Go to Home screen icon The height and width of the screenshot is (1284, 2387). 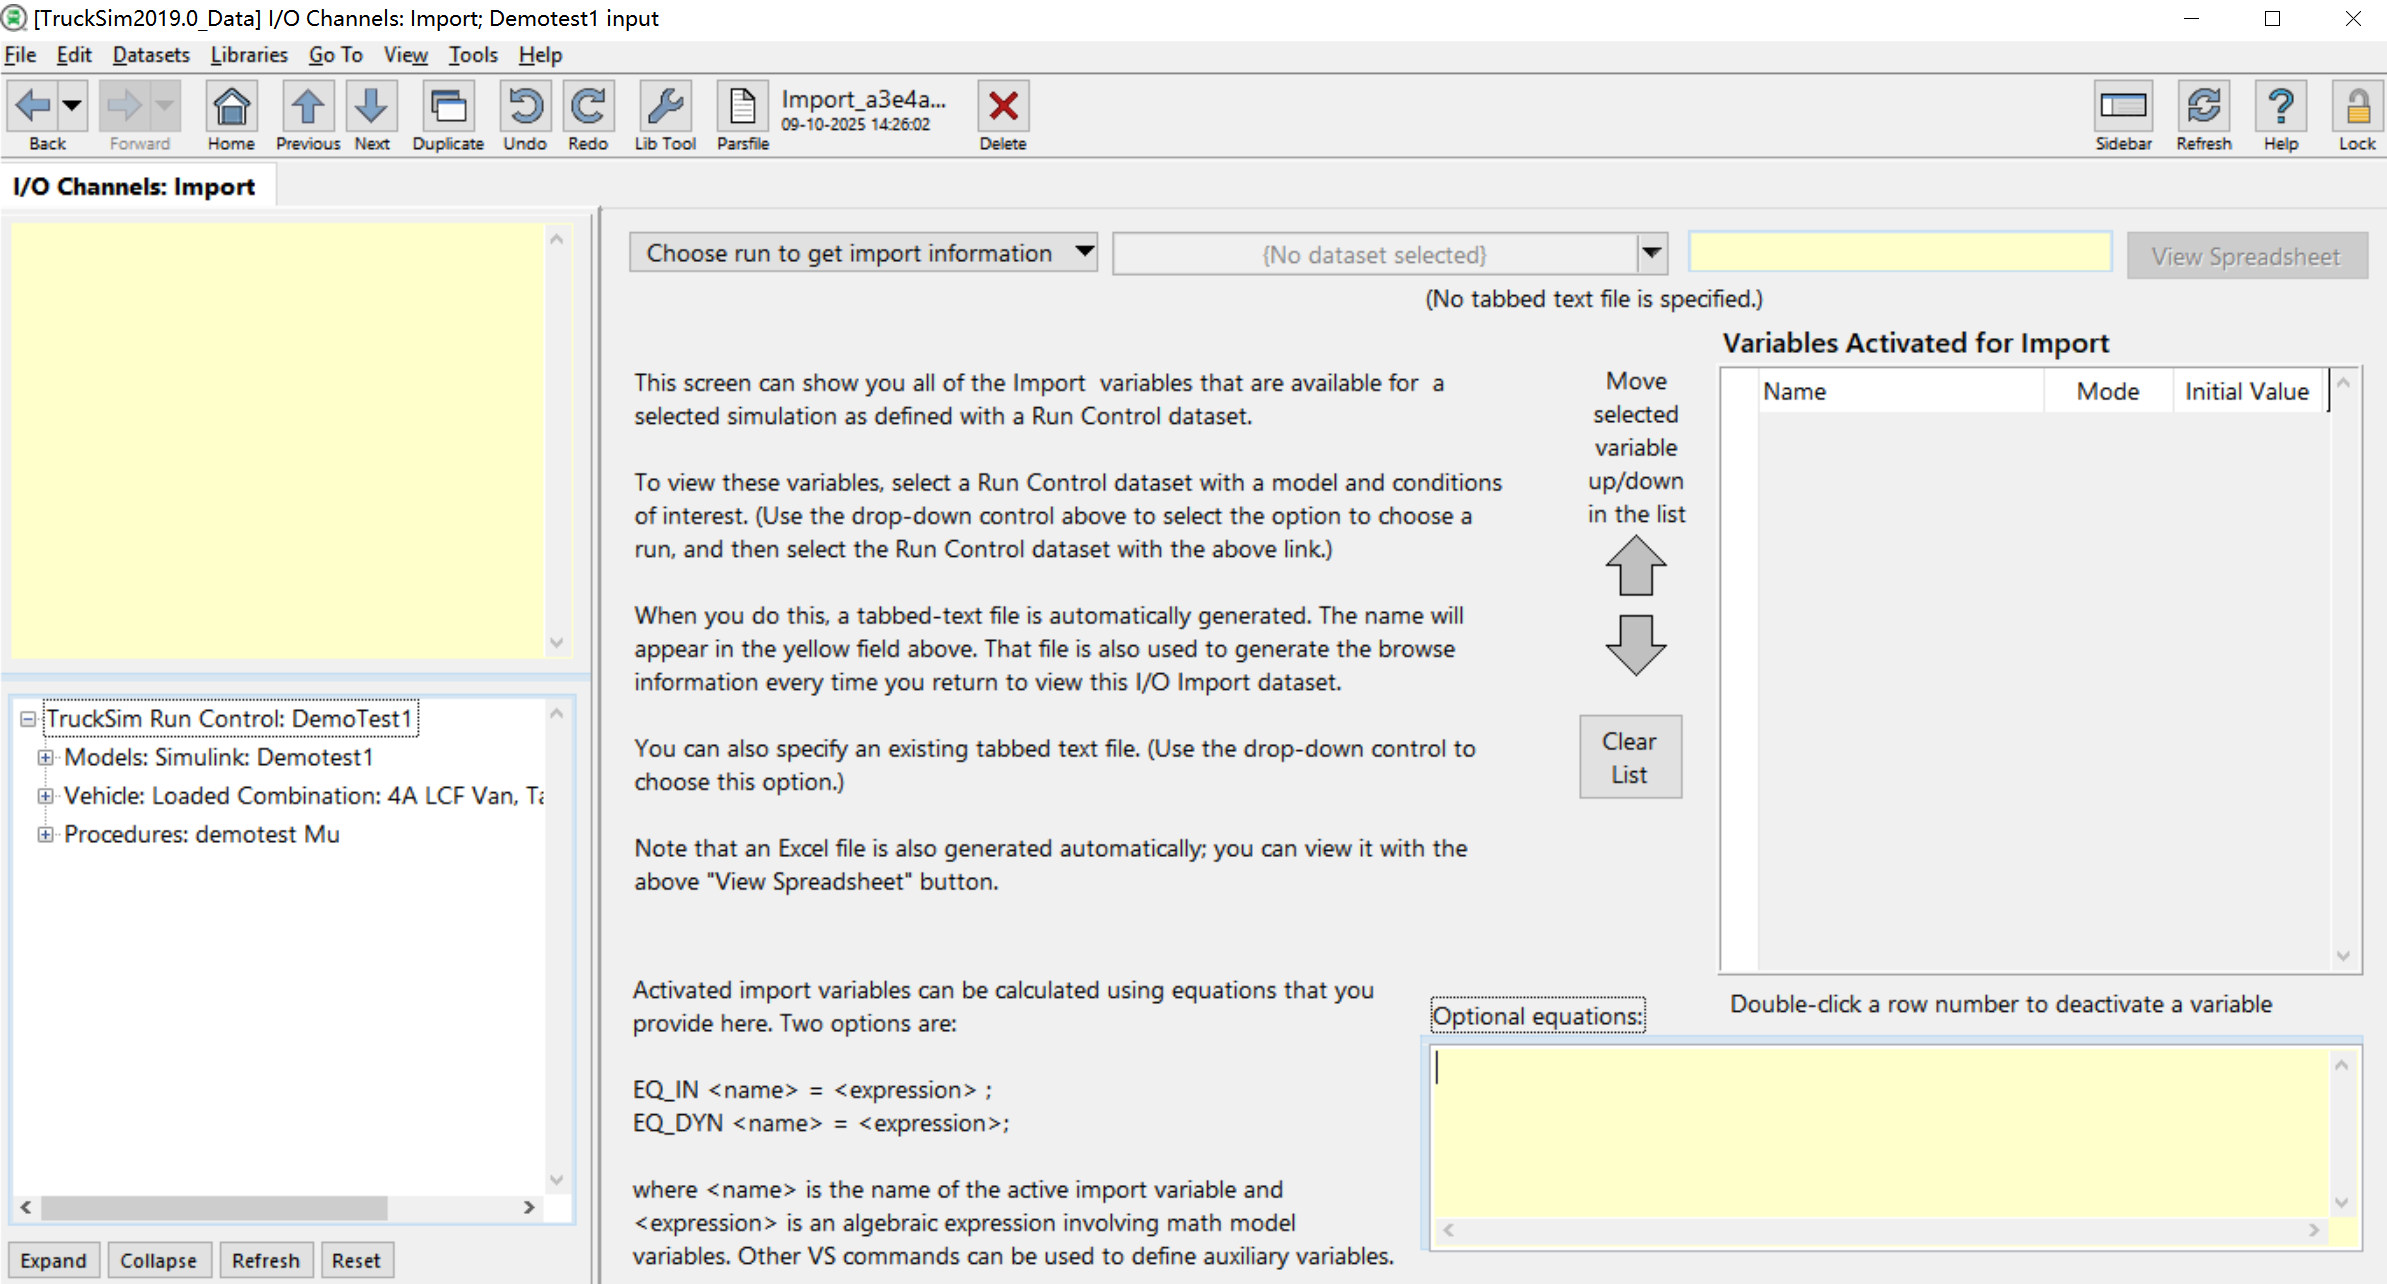tap(231, 106)
